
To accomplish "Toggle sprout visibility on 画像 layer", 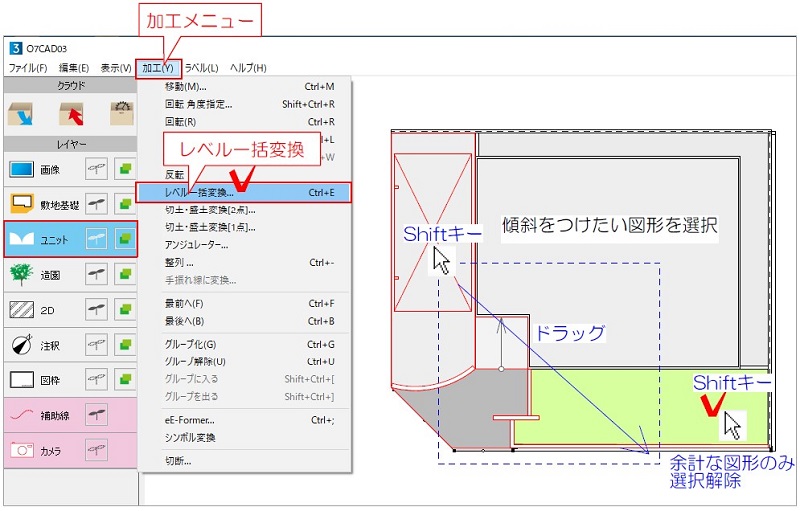I will [96, 169].
